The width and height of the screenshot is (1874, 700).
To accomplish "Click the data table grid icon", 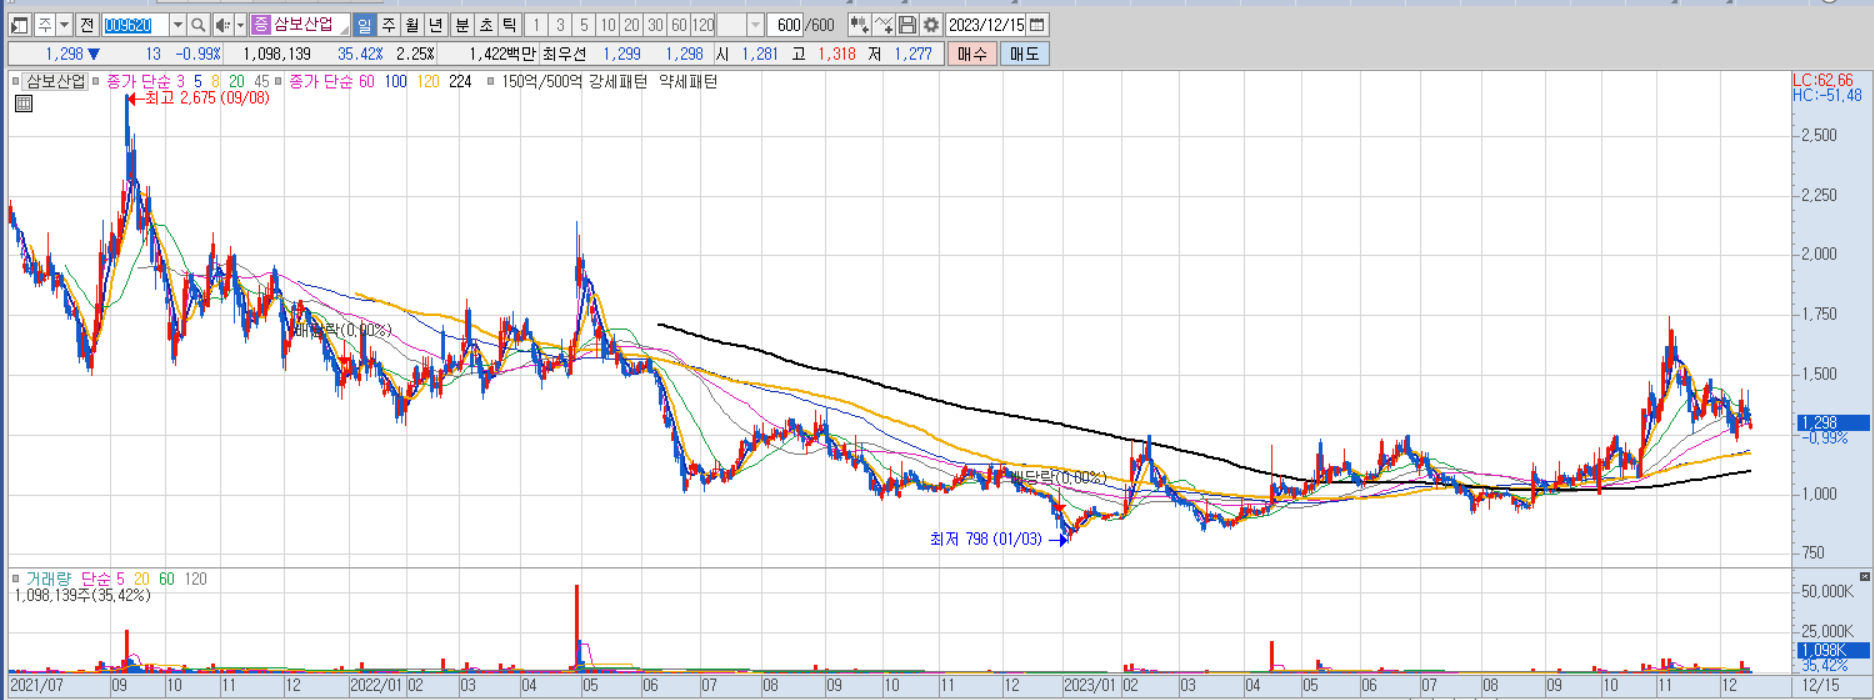I will (24, 103).
